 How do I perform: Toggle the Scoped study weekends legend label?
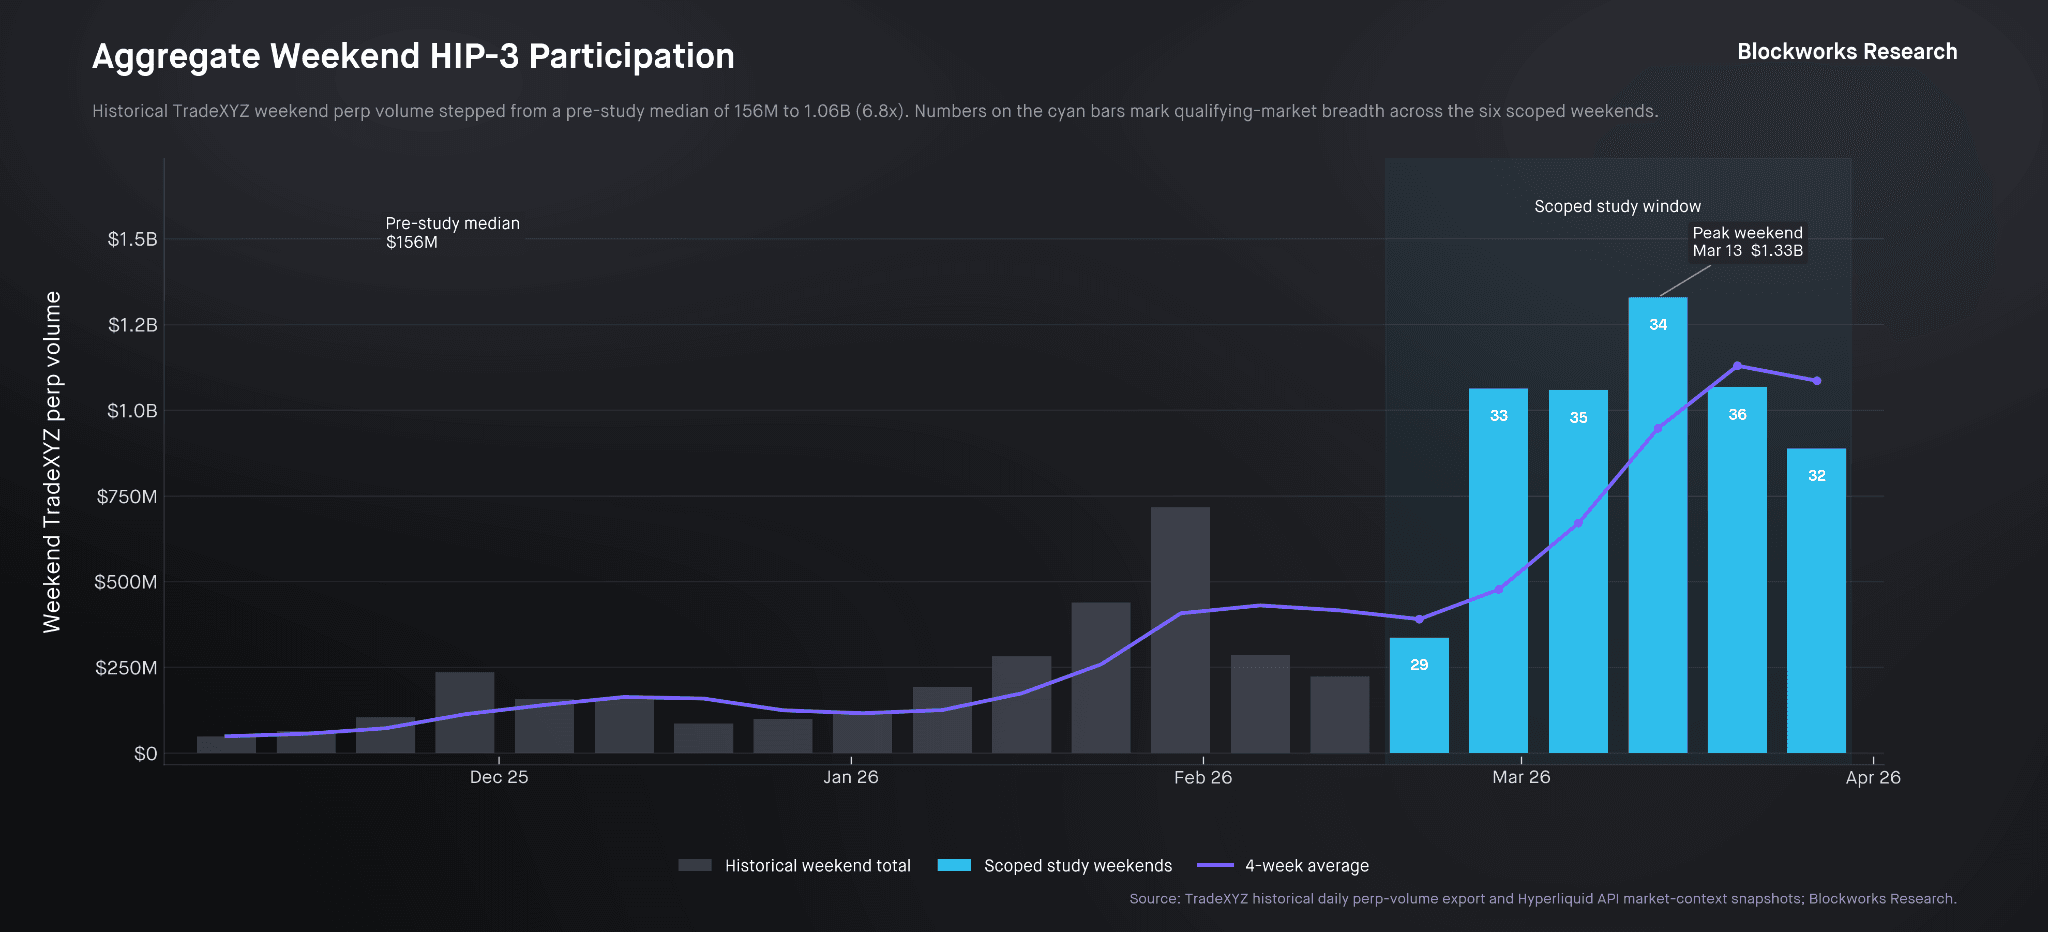coord(1077,866)
